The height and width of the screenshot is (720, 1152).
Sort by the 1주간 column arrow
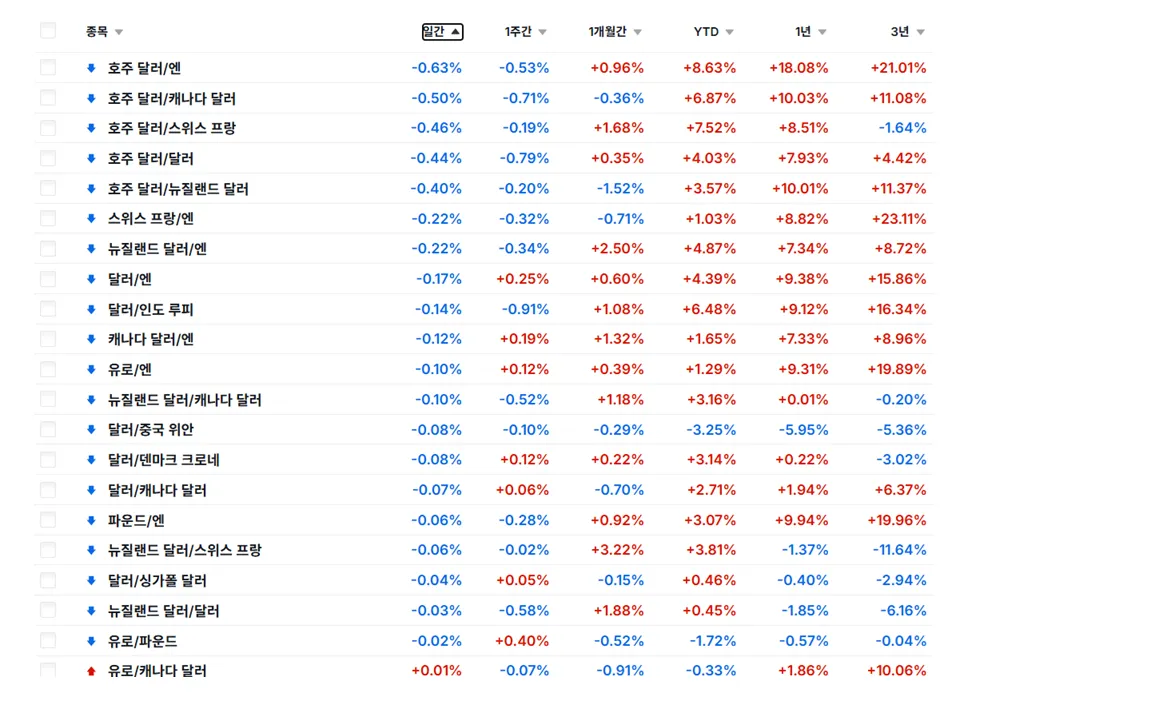coord(542,32)
